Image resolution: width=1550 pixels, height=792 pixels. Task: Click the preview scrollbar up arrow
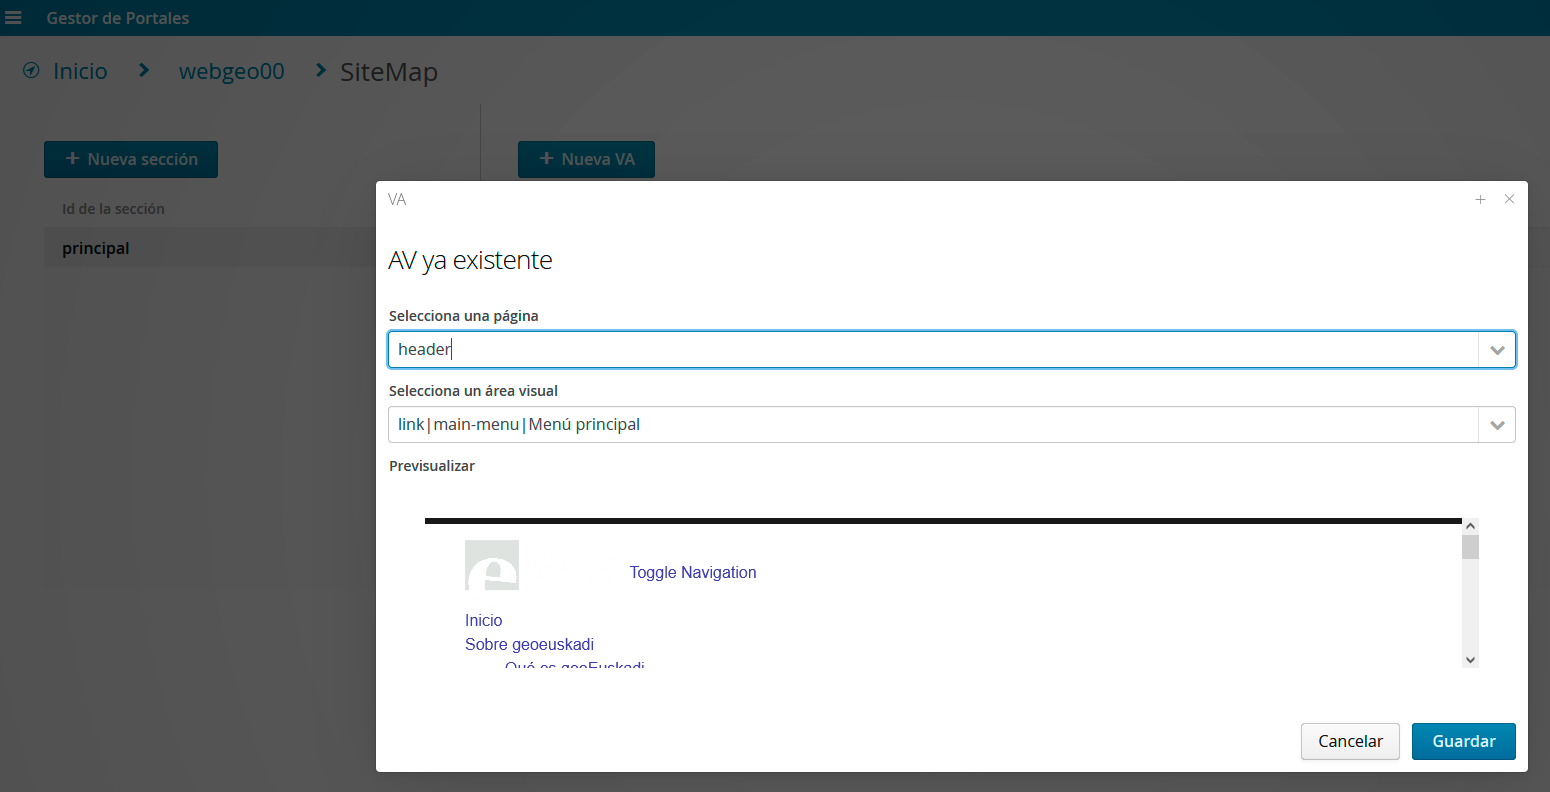tap(1470, 526)
